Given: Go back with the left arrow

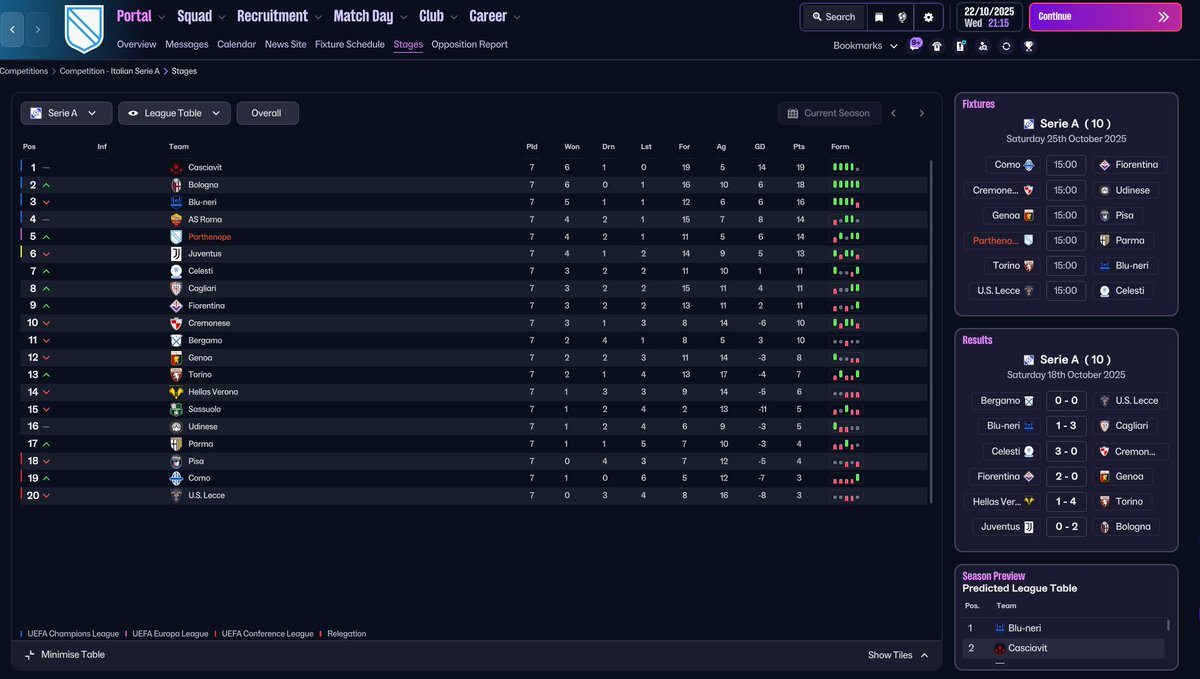Looking at the screenshot, I should point(12,30).
